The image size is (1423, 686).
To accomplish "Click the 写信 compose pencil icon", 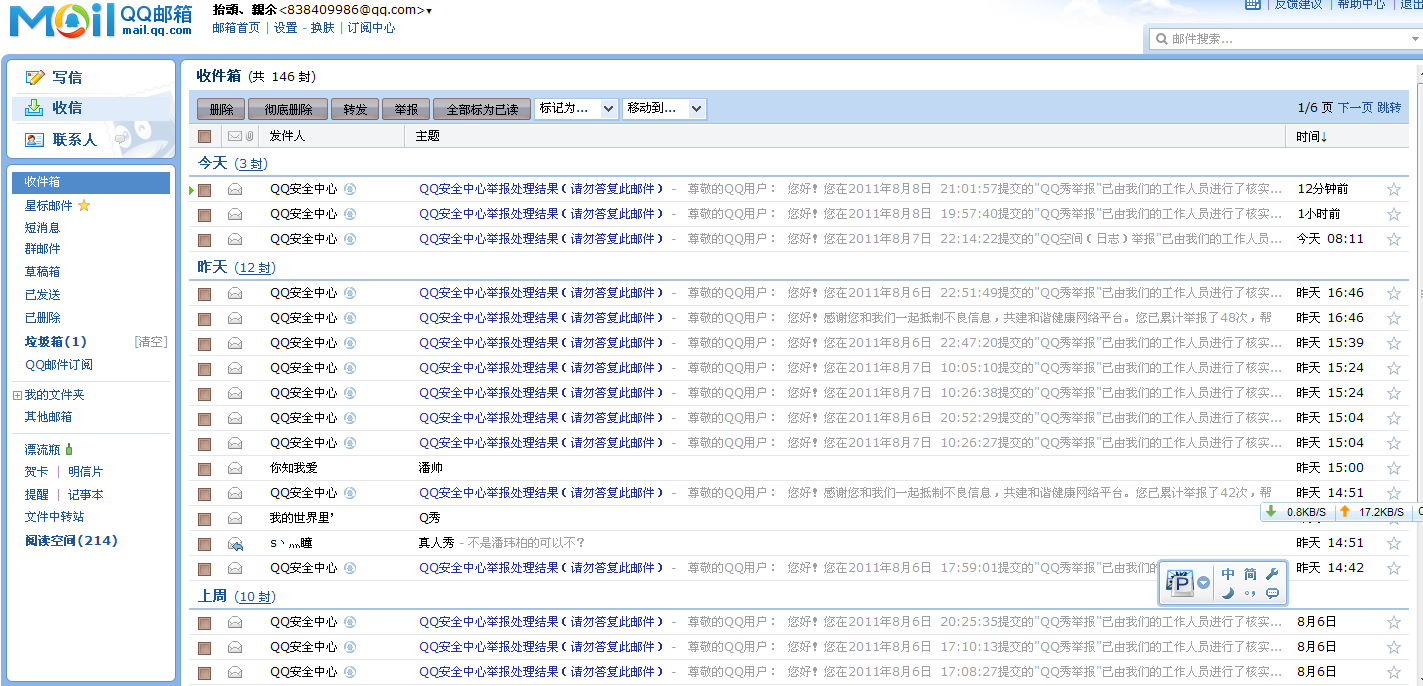I will tap(35, 77).
